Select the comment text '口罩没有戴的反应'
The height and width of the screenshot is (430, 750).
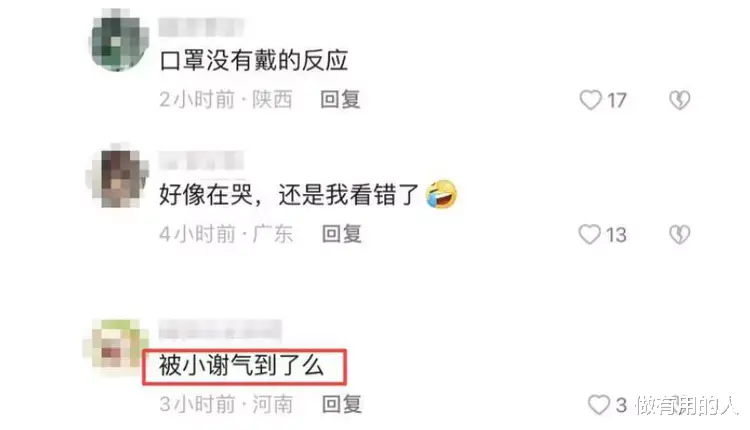pyautogui.click(x=253, y=61)
